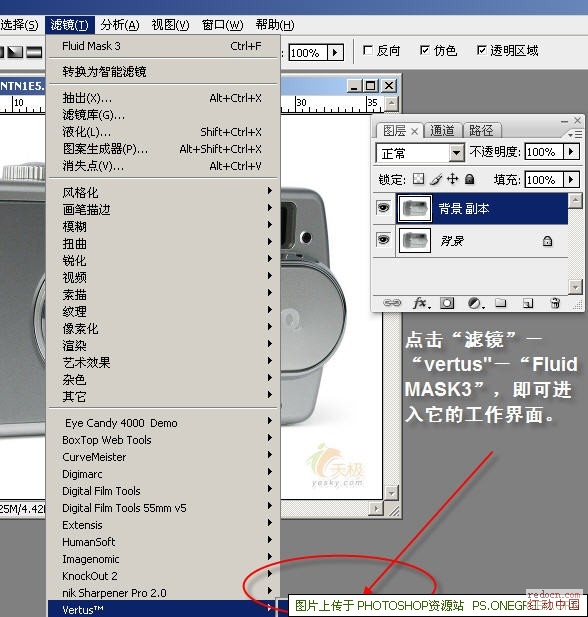Add a layer mask
Viewport: 588px width, 617px height.
click(447, 303)
